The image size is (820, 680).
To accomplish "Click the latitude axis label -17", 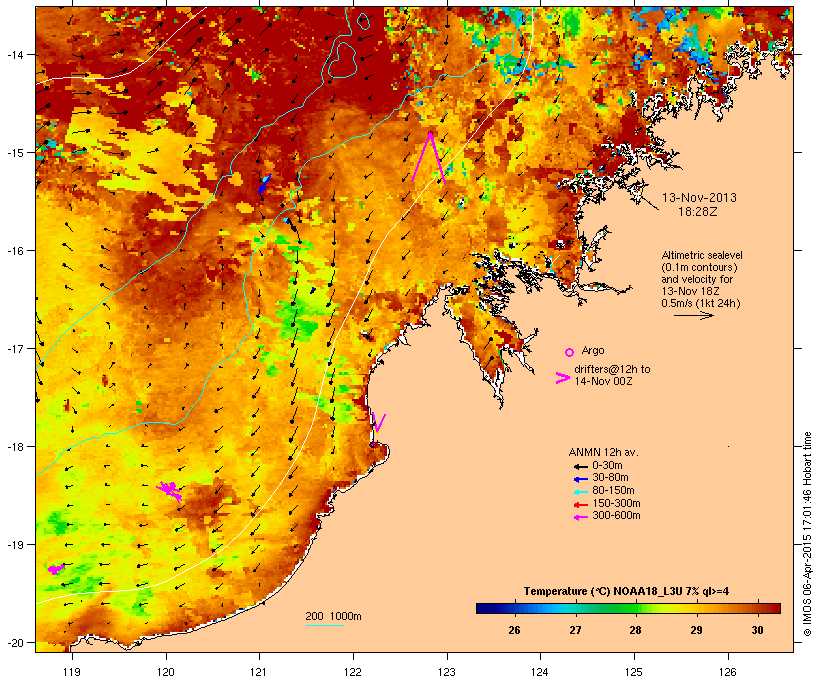I will (14, 348).
